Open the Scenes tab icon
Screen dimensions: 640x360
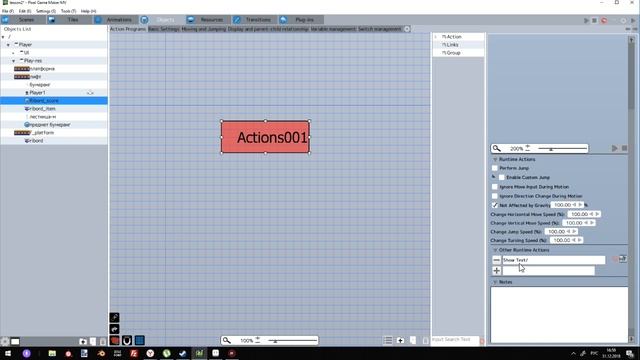click(5, 20)
